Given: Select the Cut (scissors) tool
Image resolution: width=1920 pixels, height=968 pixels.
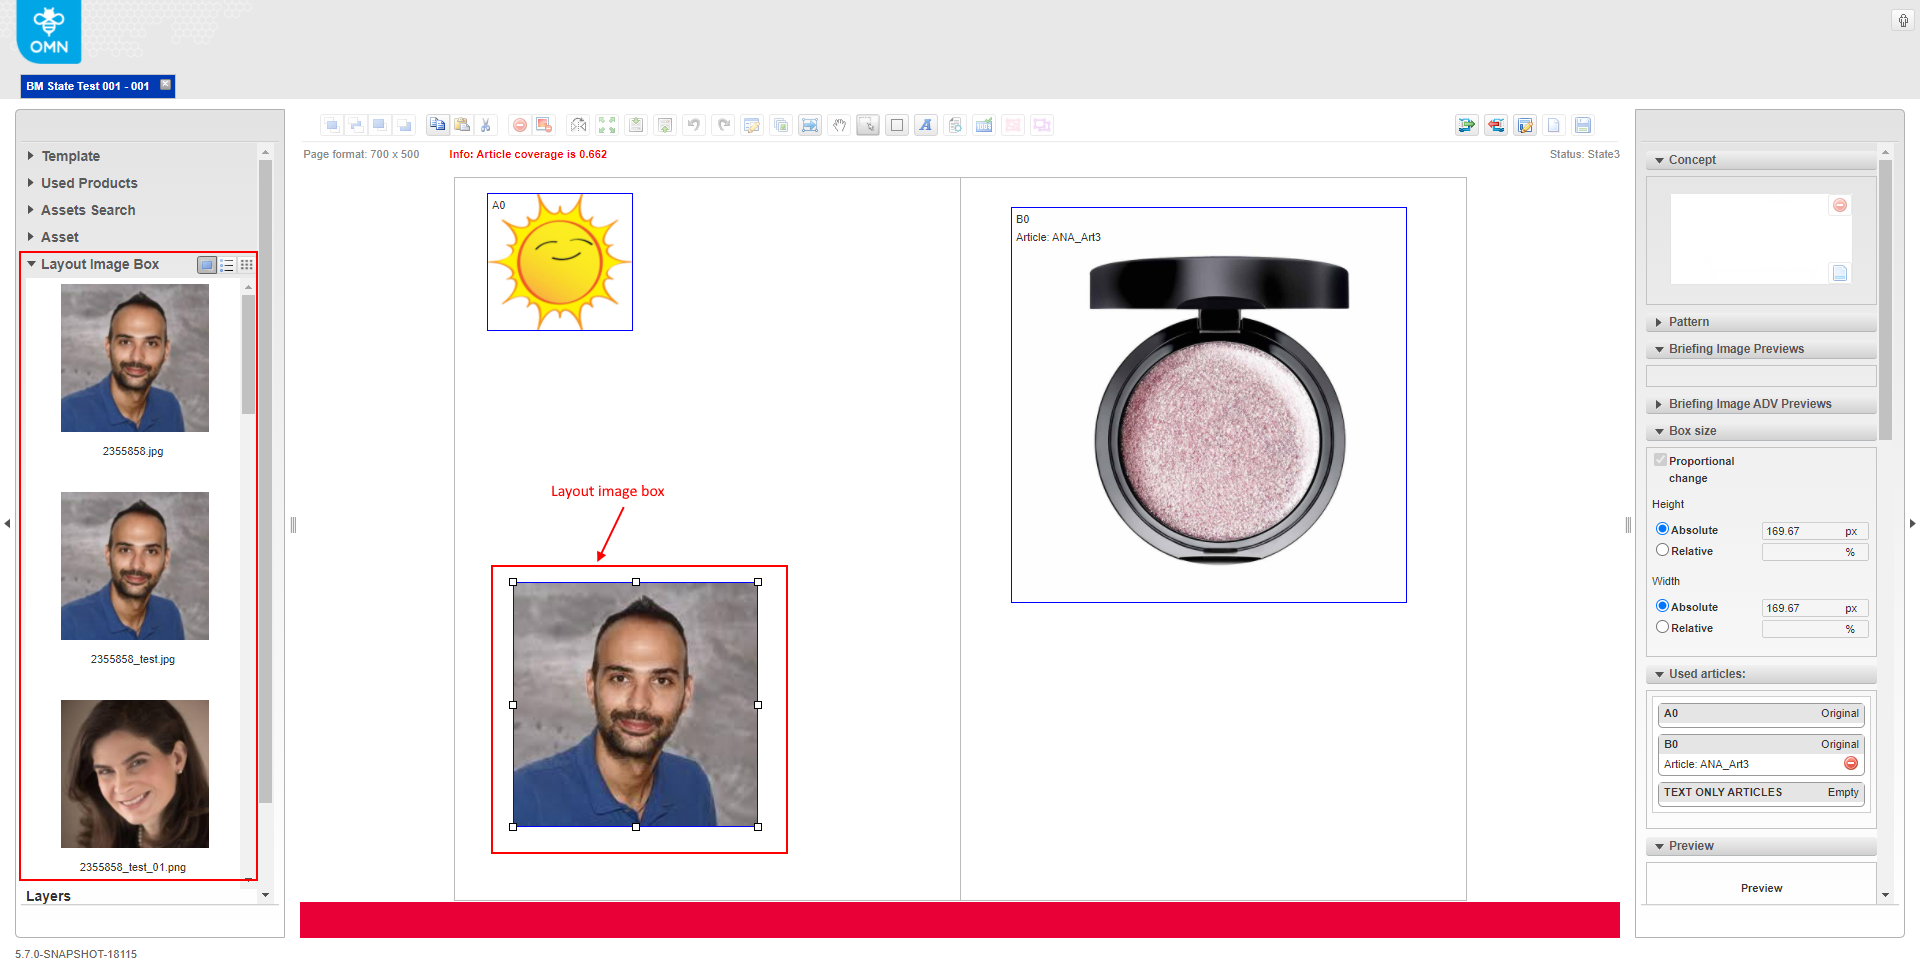Looking at the screenshot, I should coord(486,125).
